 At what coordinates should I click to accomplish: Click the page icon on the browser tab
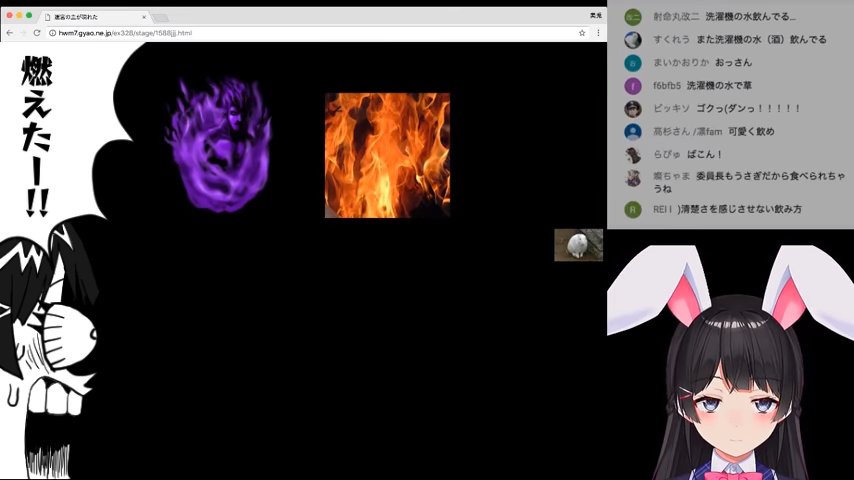coord(47,17)
